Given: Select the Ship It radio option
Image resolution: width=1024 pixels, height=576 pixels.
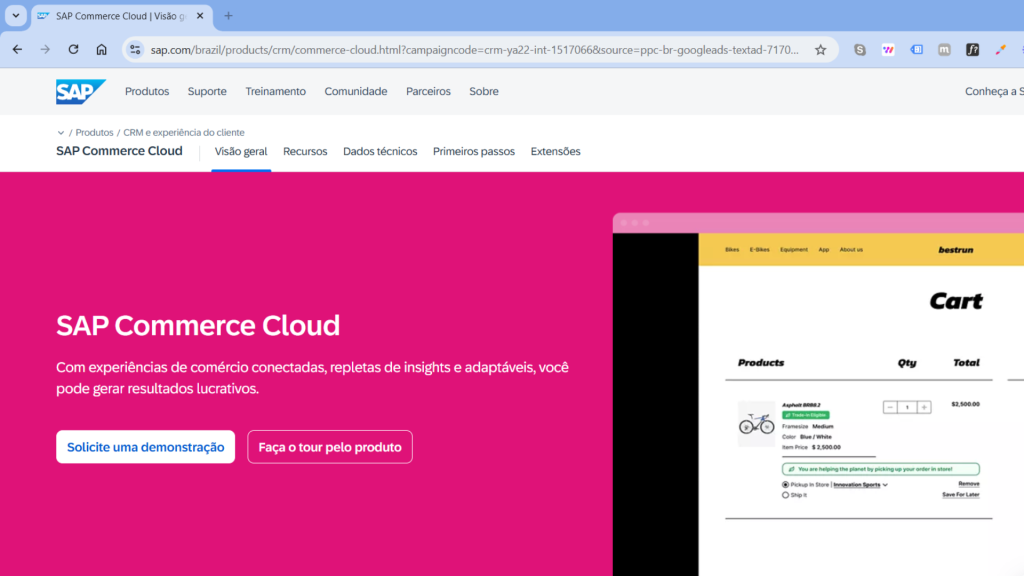Looking at the screenshot, I should [x=785, y=494].
